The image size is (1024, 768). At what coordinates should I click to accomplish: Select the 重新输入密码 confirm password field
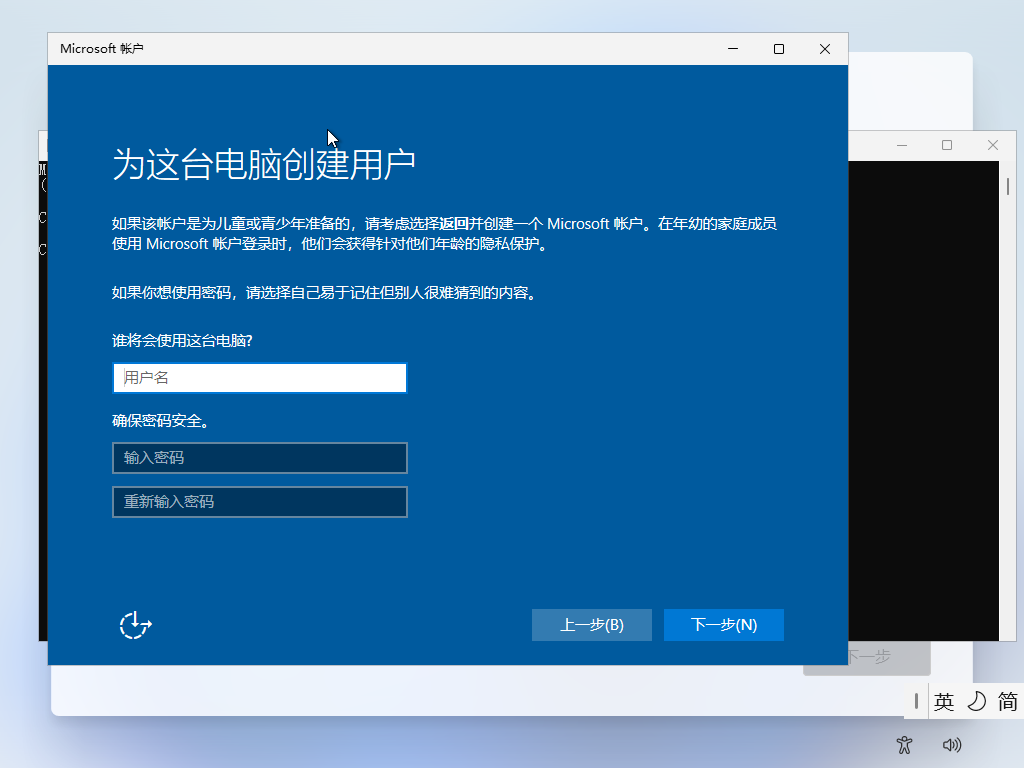pyautogui.click(x=260, y=502)
